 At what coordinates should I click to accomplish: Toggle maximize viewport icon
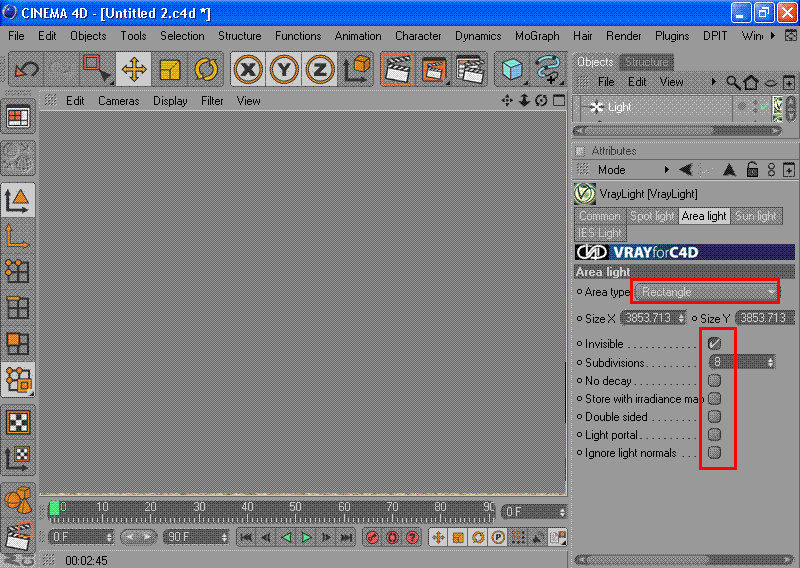point(559,101)
